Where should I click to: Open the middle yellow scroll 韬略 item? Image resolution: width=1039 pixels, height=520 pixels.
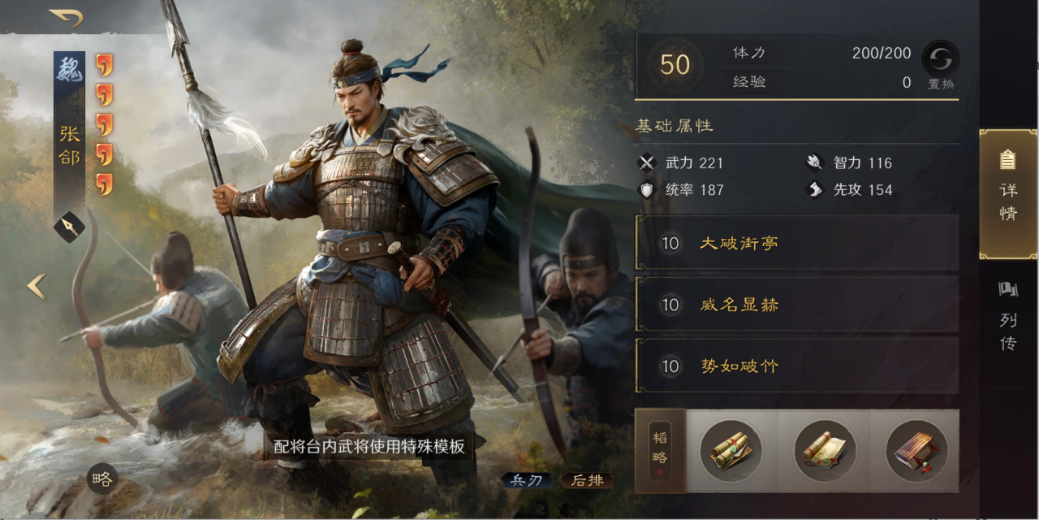click(824, 450)
